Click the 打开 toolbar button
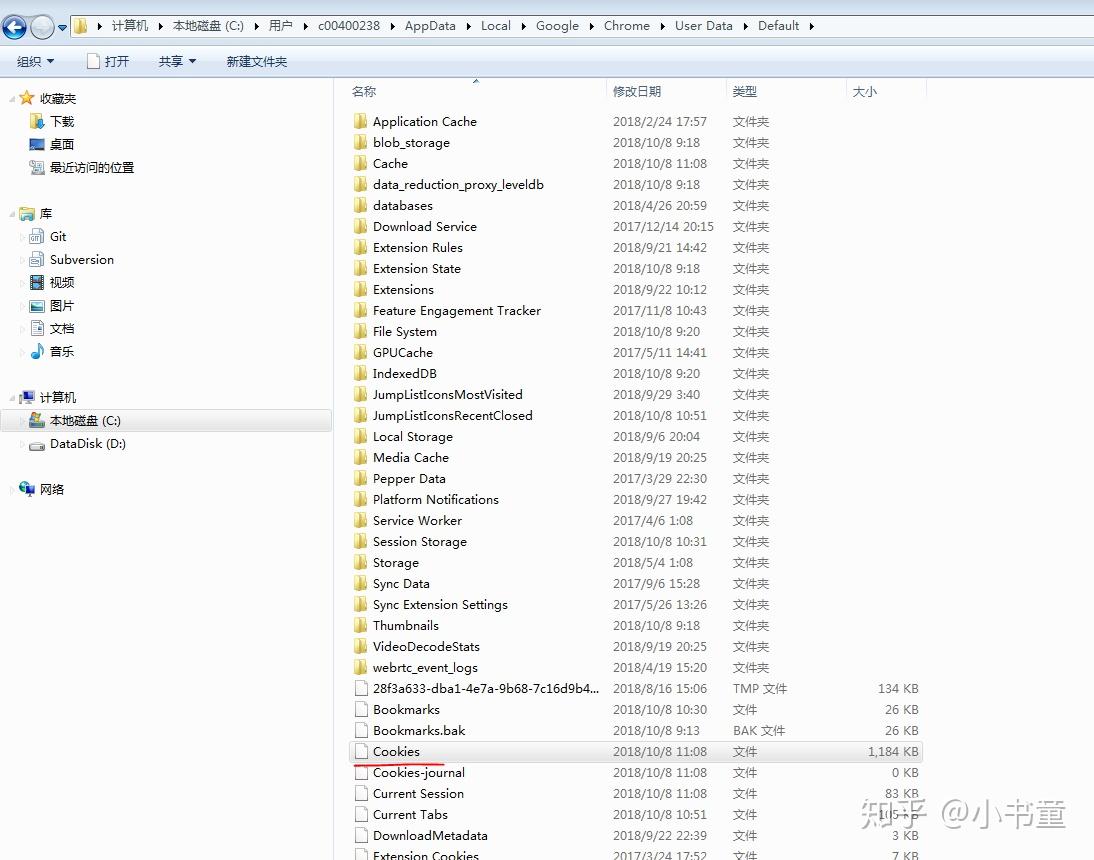Image resolution: width=1094 pixels, height=860 pixels. coord(108,61)
